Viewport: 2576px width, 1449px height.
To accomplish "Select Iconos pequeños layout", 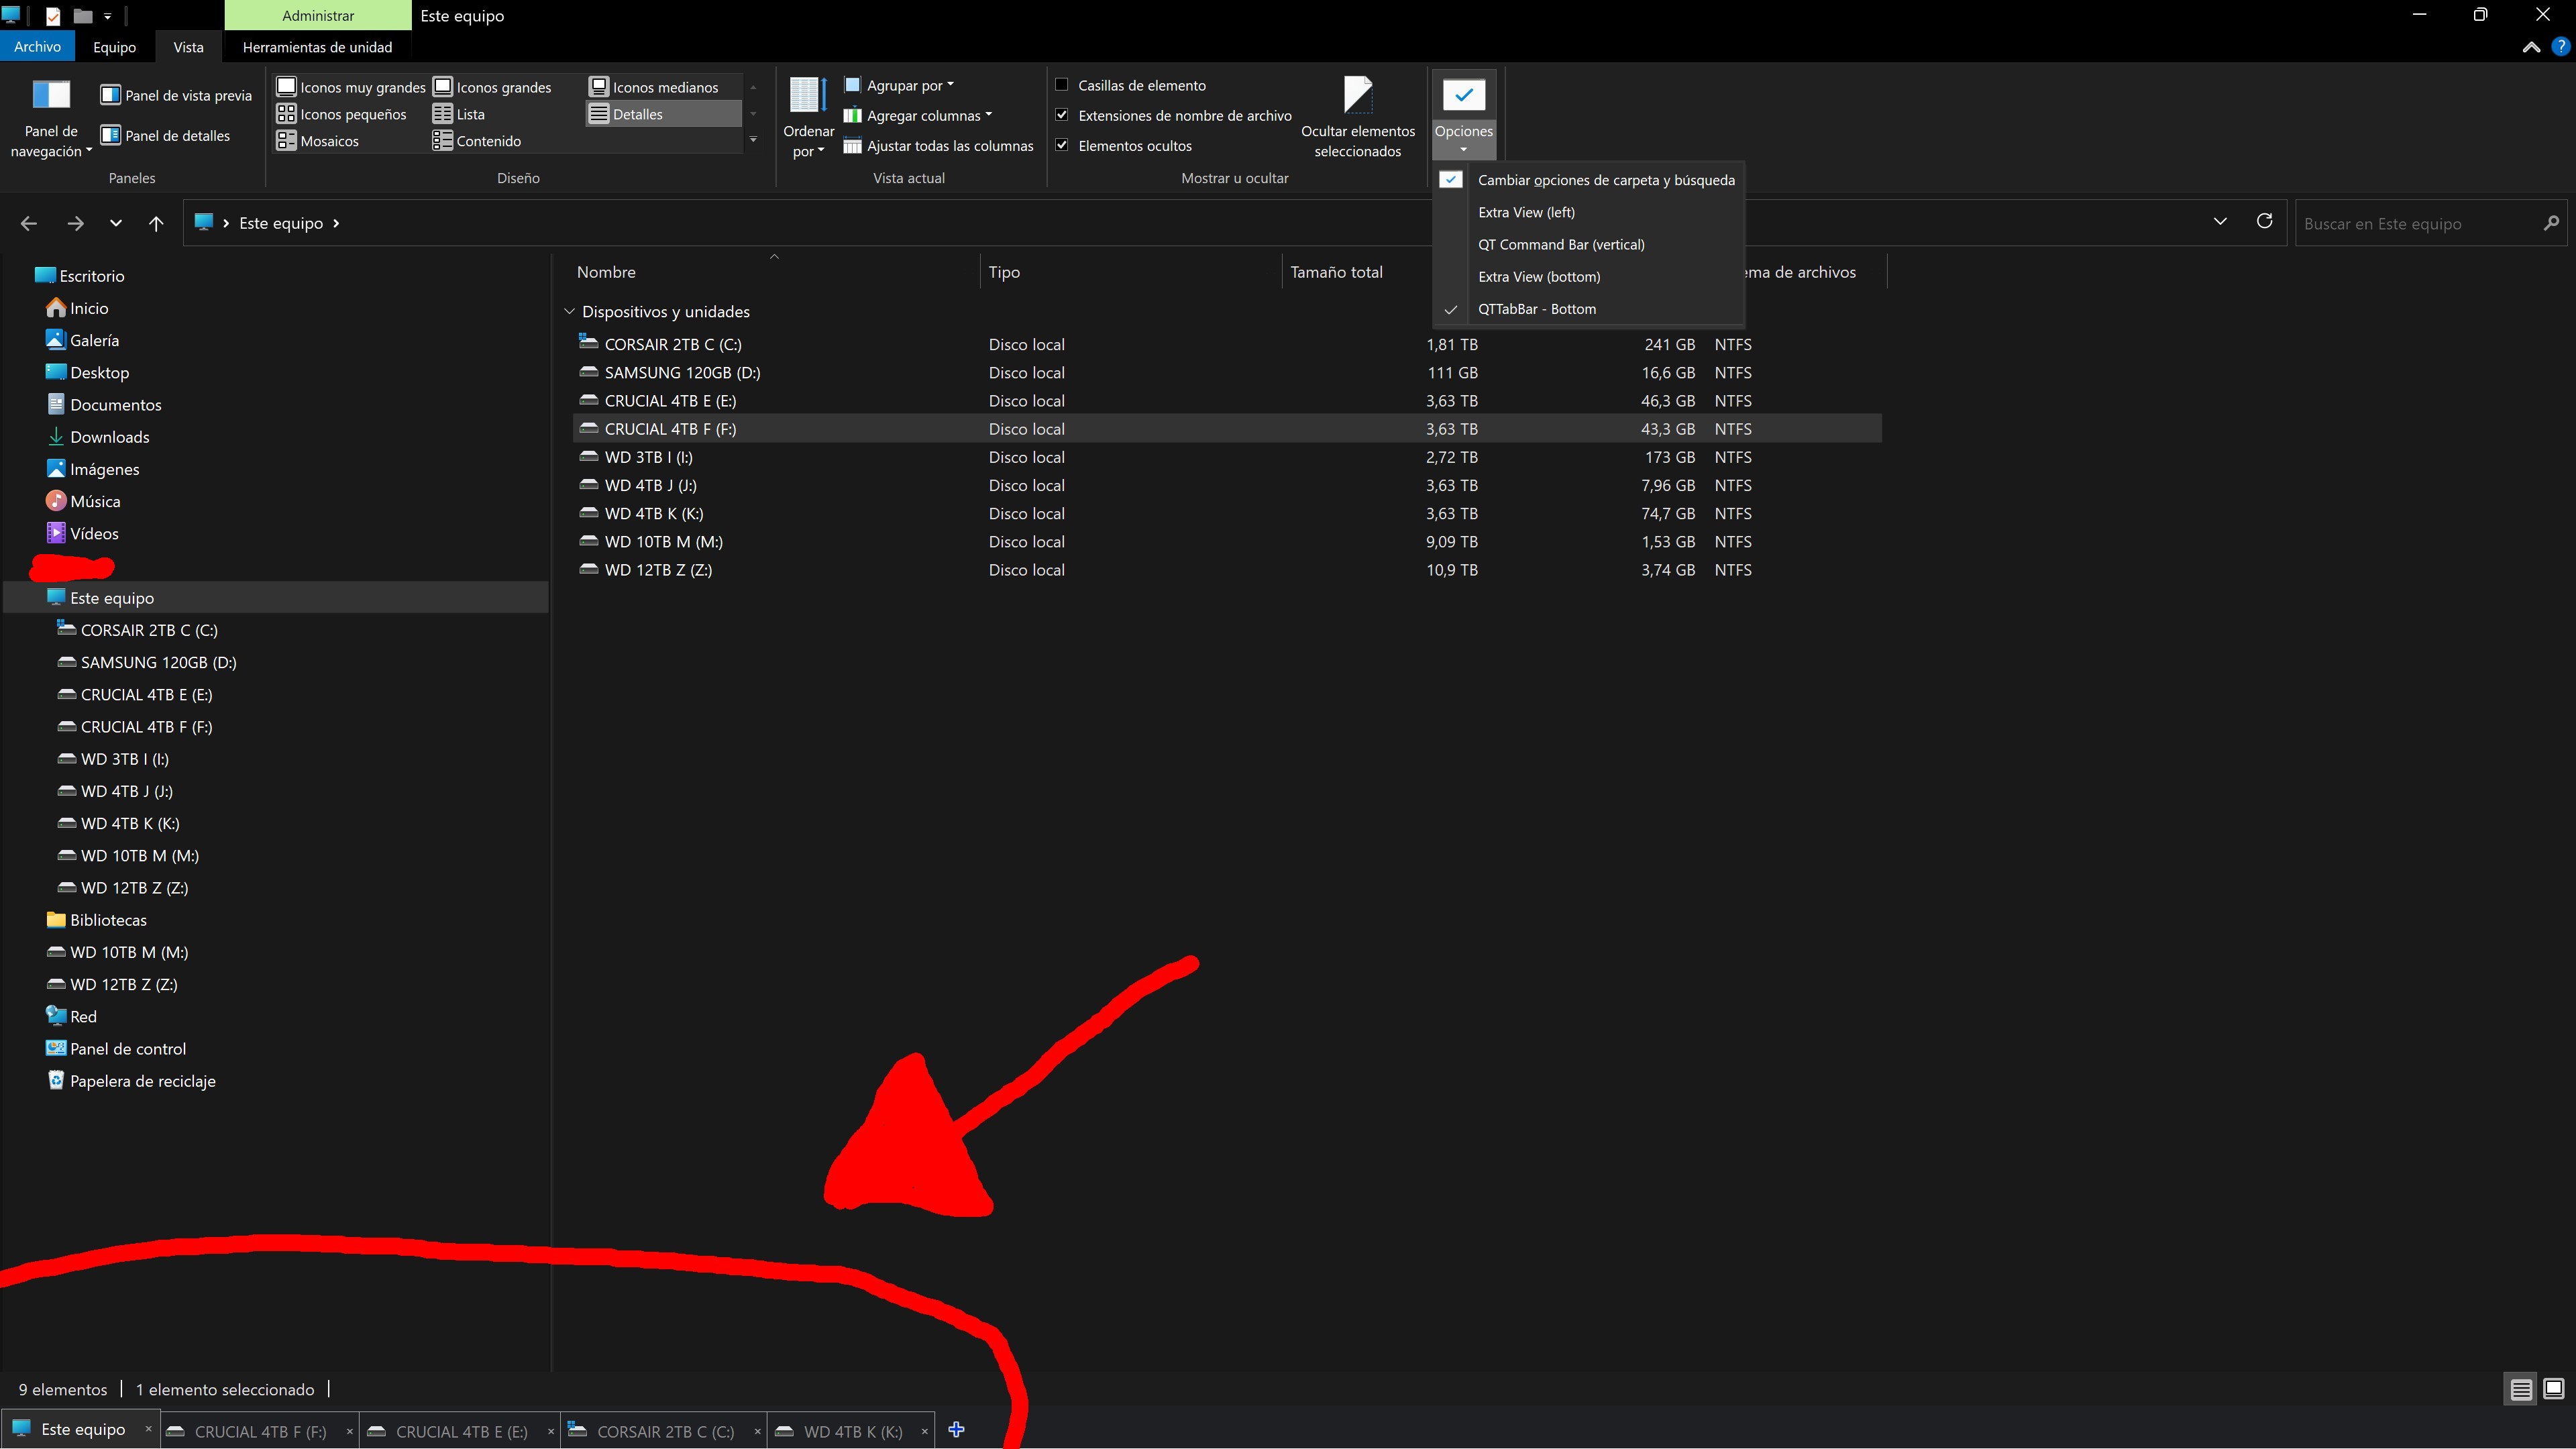I will (x=342, y=114).
